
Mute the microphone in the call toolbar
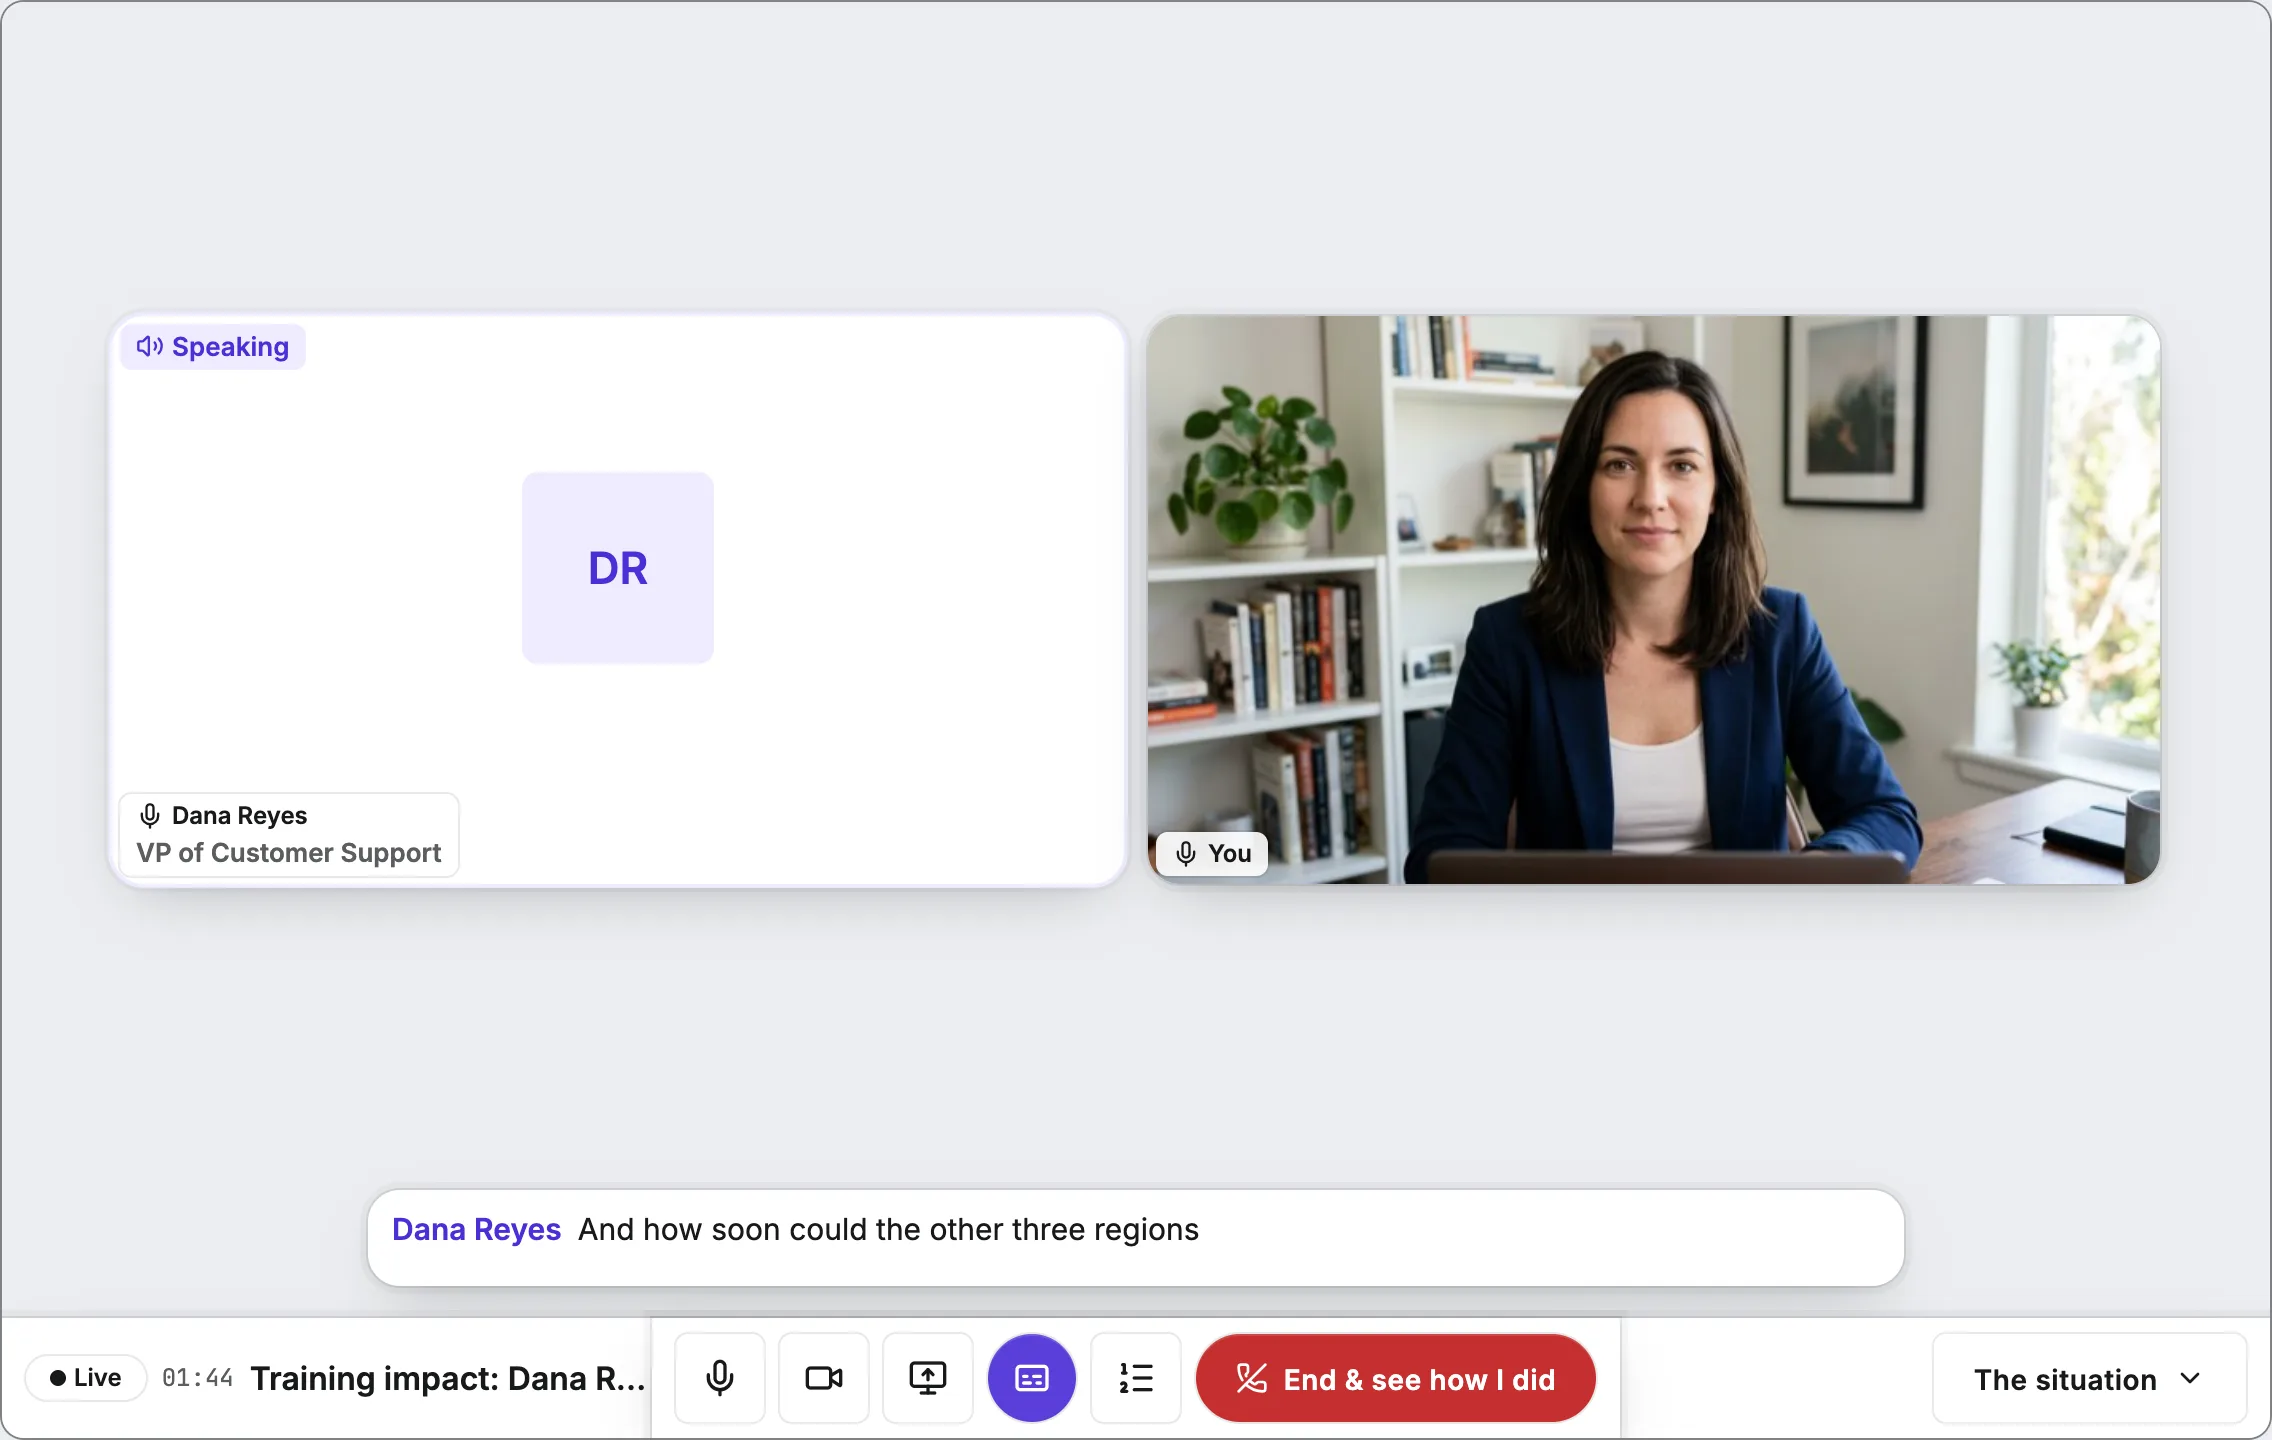(x=720, y=1378)
